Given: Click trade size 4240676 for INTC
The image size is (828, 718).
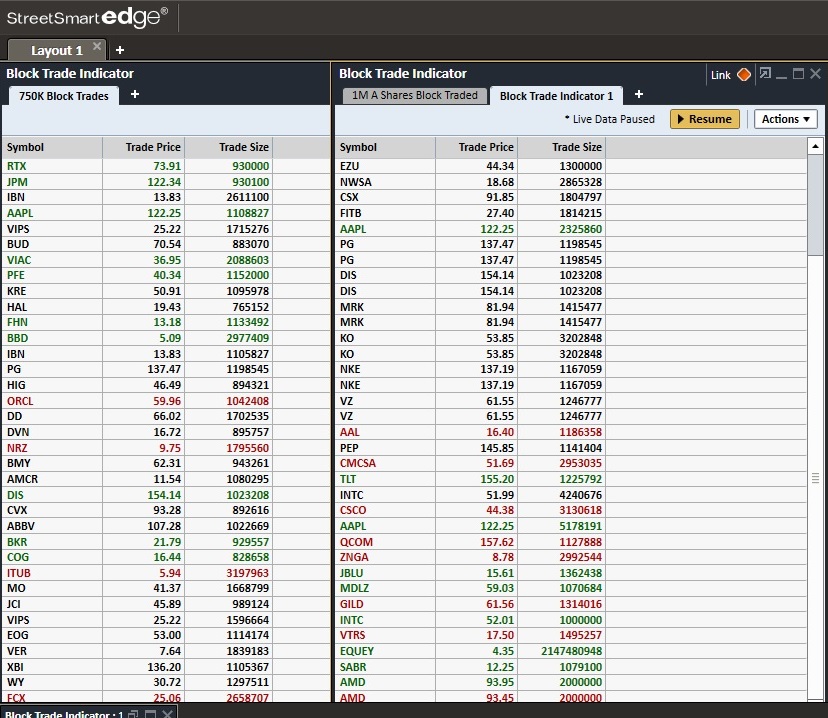Looking at the screenshot, I should pyautogui.click(x=580, y=495).
